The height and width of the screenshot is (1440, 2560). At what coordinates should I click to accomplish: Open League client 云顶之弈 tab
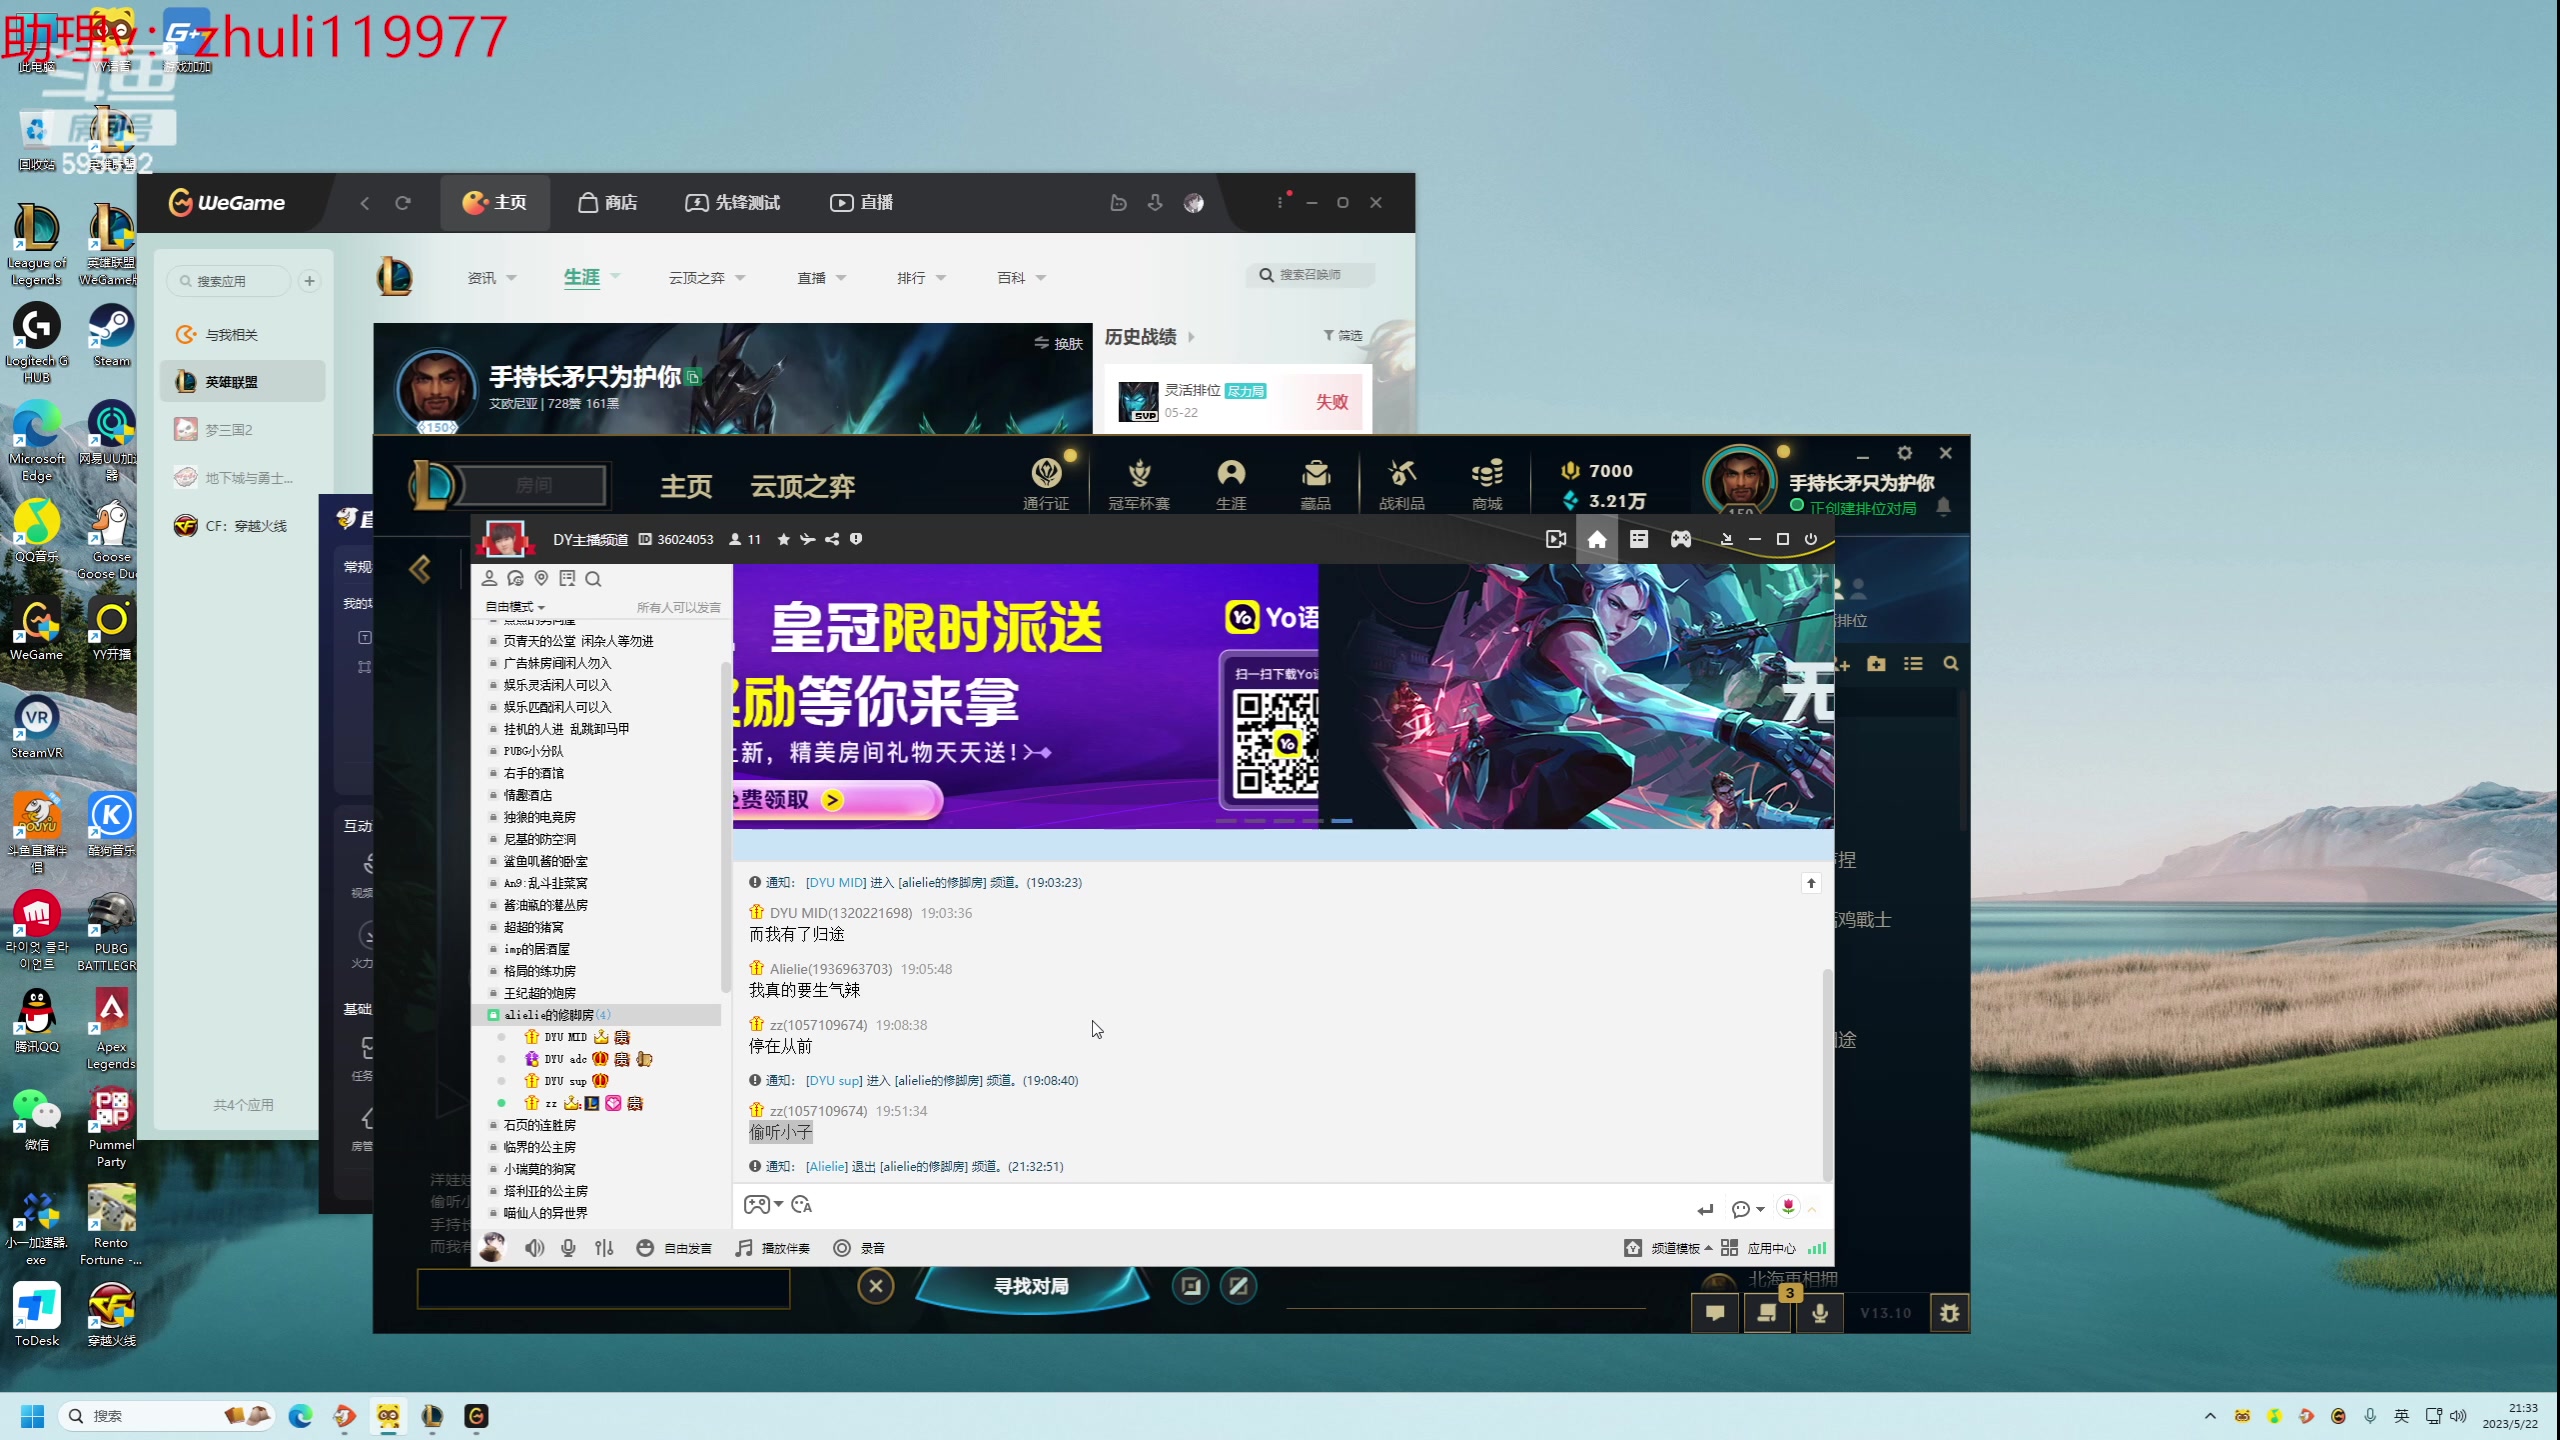point(803,487)
